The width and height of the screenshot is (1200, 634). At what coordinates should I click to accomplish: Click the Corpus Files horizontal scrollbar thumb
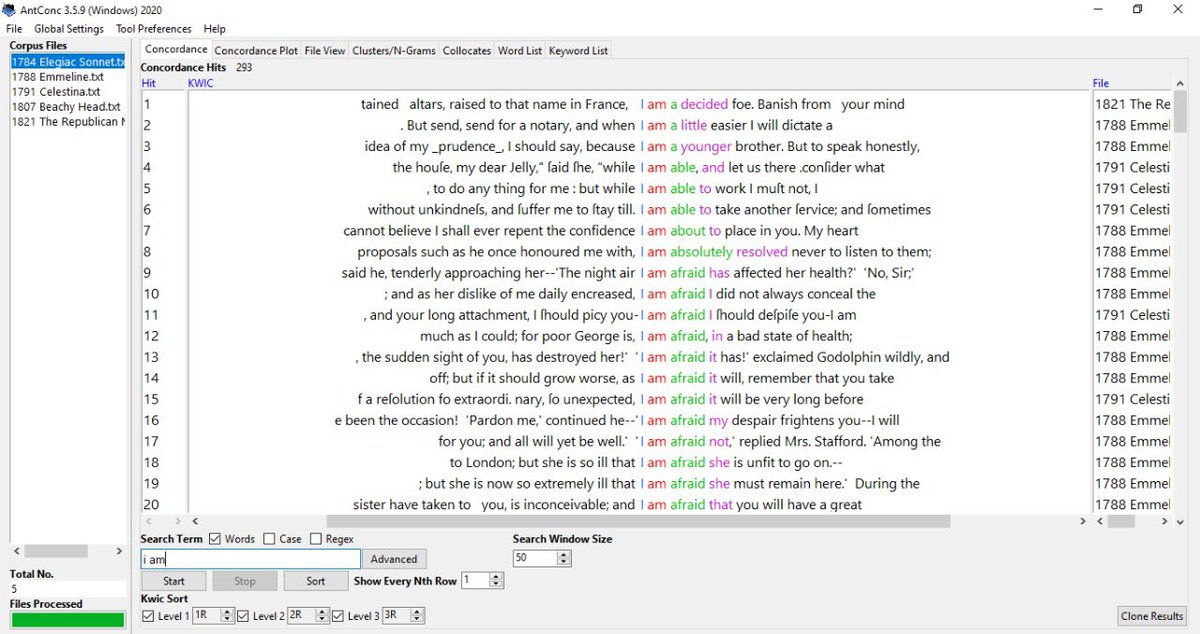tap(54, 551)
